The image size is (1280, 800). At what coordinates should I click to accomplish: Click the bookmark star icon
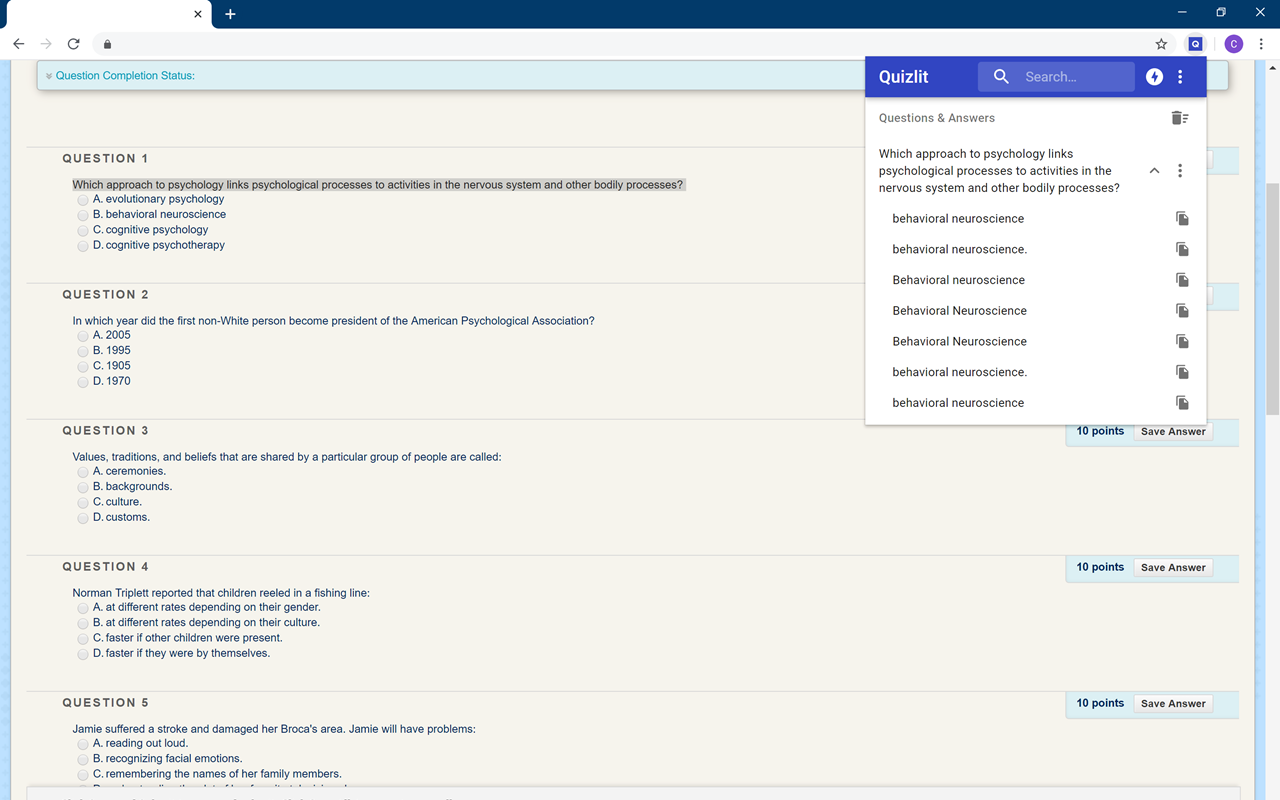[1161, 44]
